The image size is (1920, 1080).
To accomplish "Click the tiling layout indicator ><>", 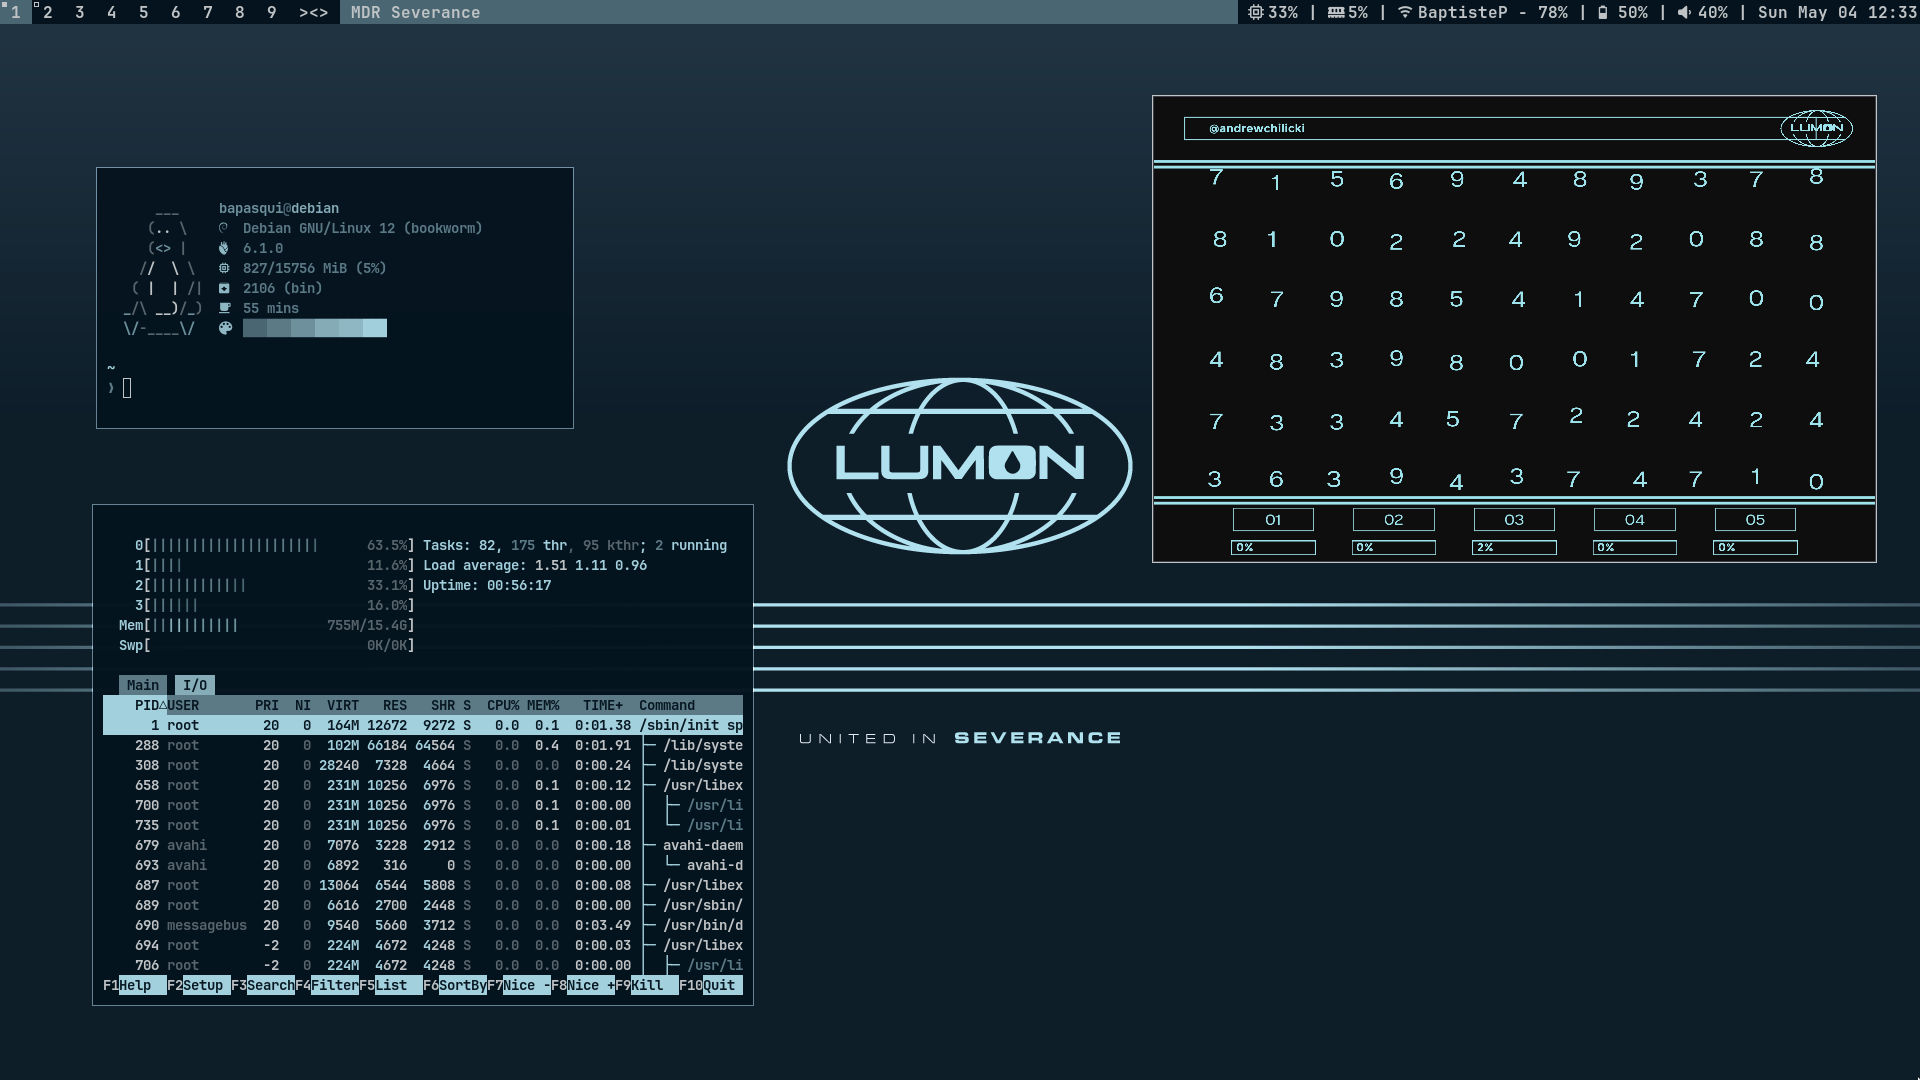I will 313,12.
